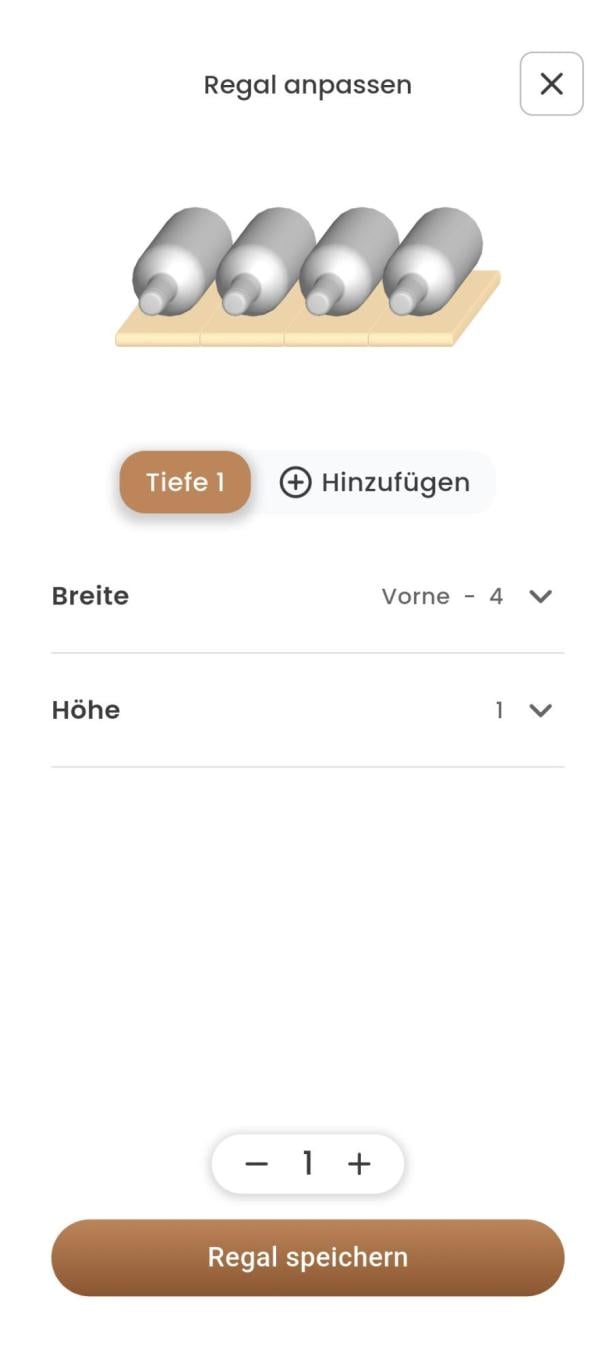
Task: Decrease quantity with the minus icon
Action: point(257,1164)
